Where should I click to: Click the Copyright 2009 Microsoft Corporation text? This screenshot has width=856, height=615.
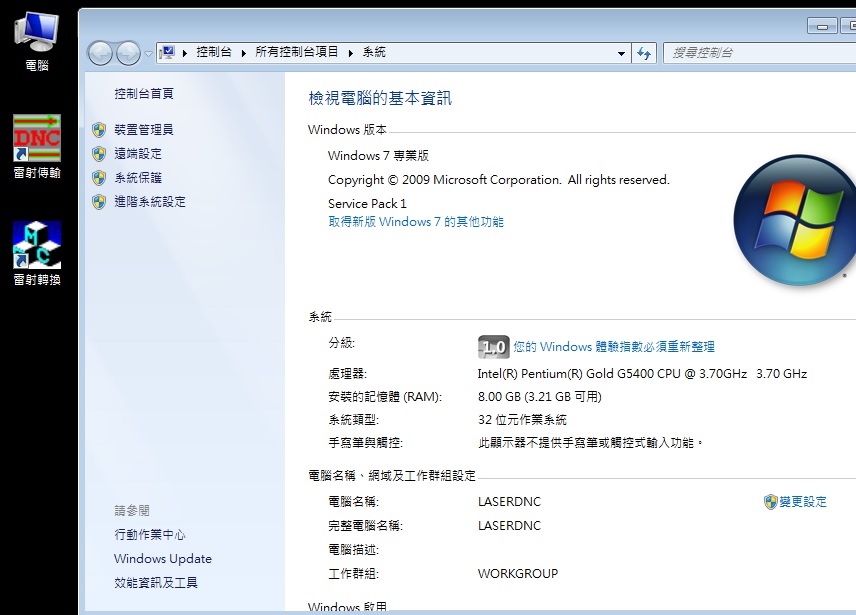499,180
